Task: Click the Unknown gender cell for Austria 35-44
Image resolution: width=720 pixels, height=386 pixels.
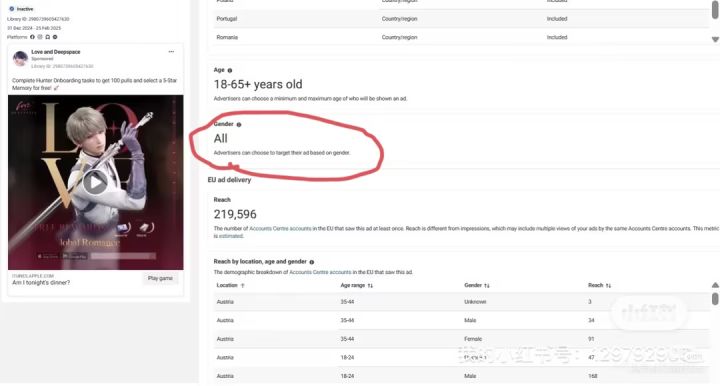Action: pos(475,302)
